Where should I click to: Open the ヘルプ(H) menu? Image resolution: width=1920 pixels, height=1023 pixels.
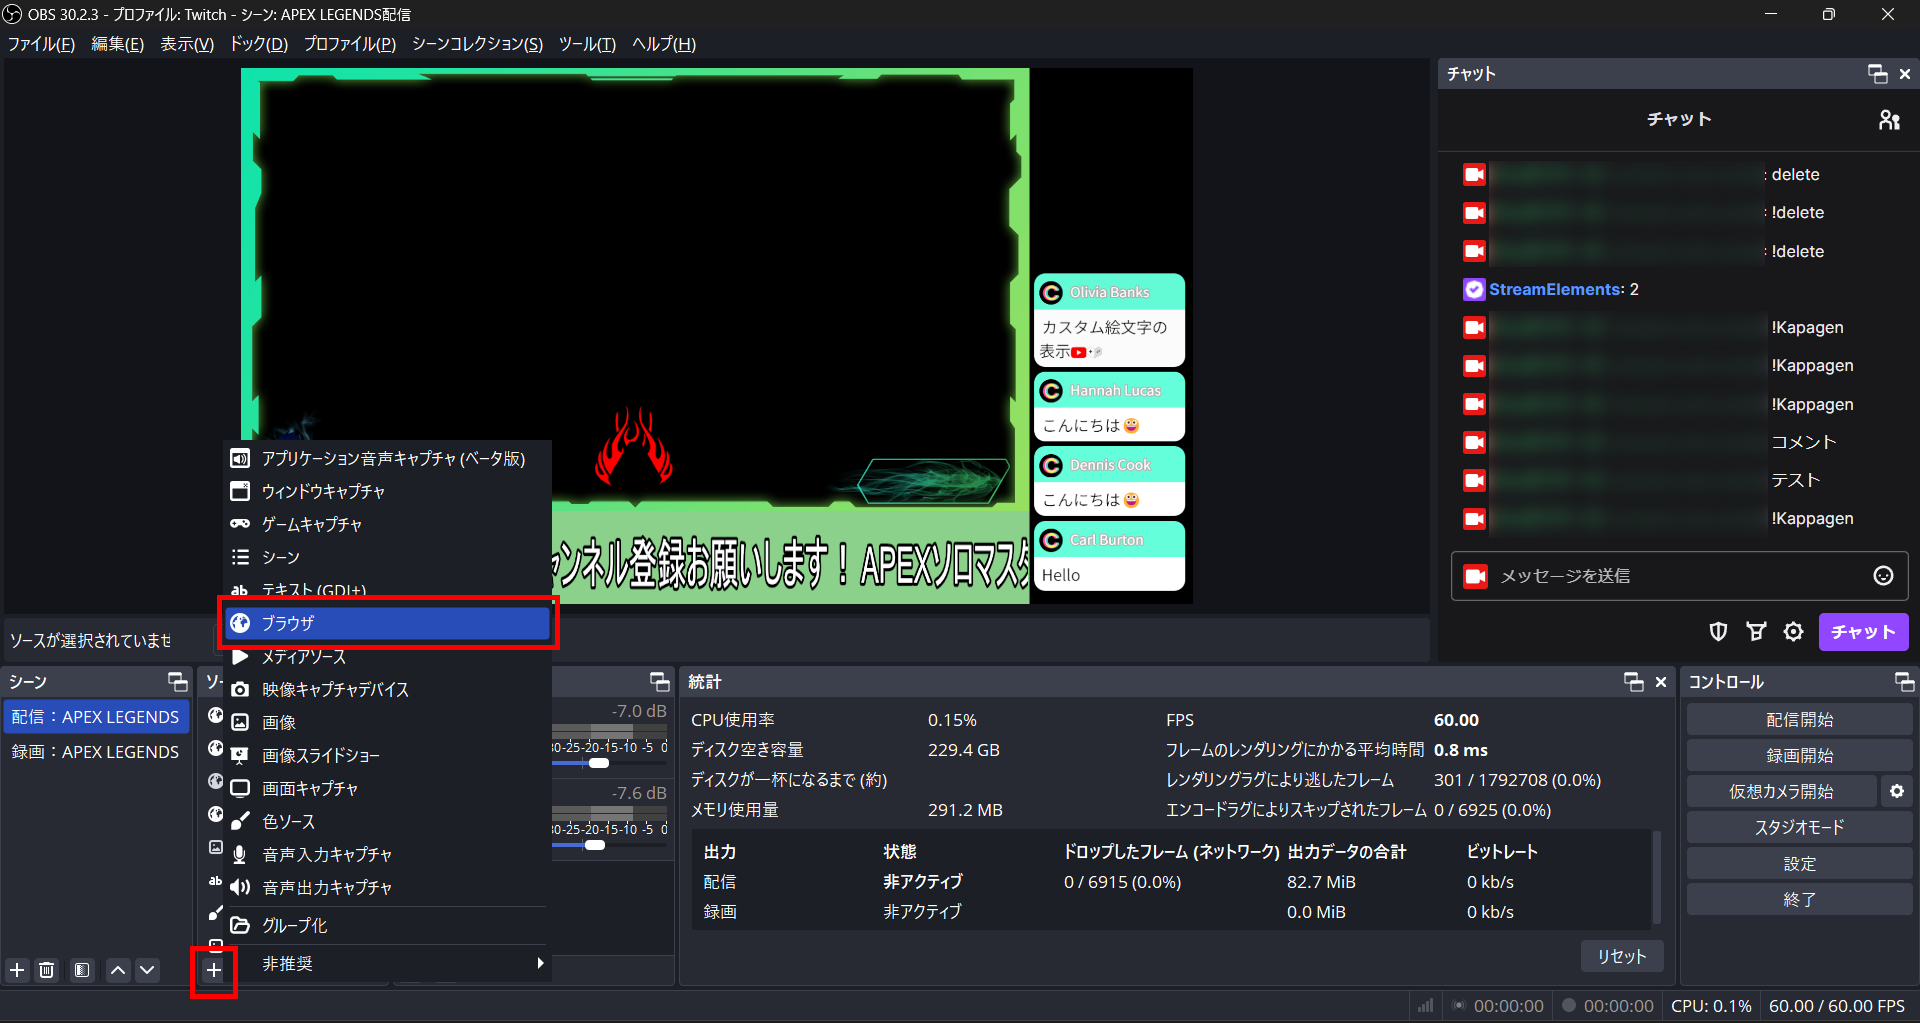click(x=664, y=44)
